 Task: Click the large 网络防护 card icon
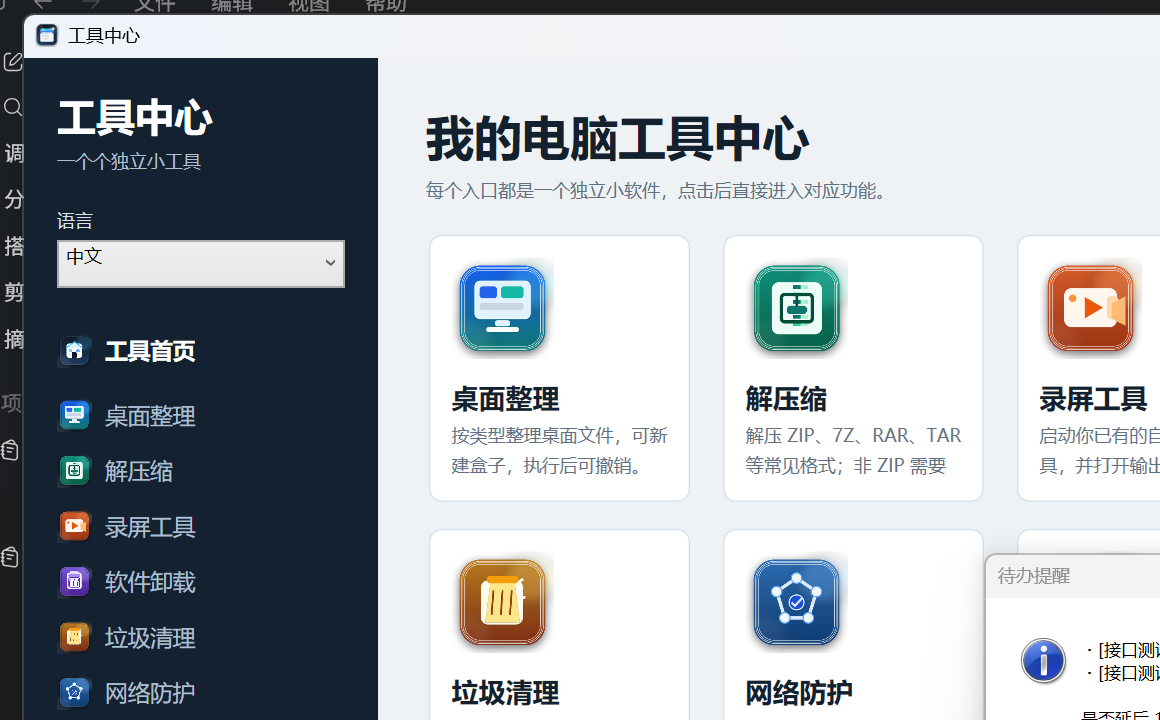coord(796,602)
